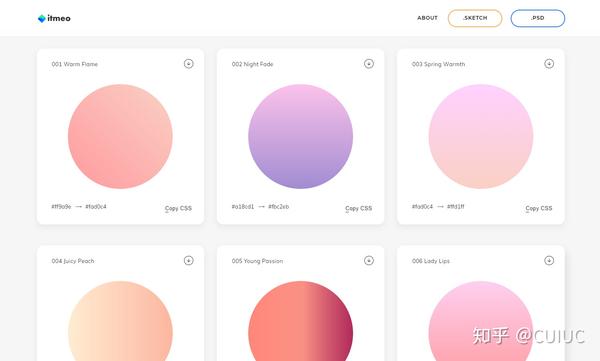This screenshot has height=361, width=600.
Task: Select the Juicy Peach gradient circle
Action: pos(120,321)
